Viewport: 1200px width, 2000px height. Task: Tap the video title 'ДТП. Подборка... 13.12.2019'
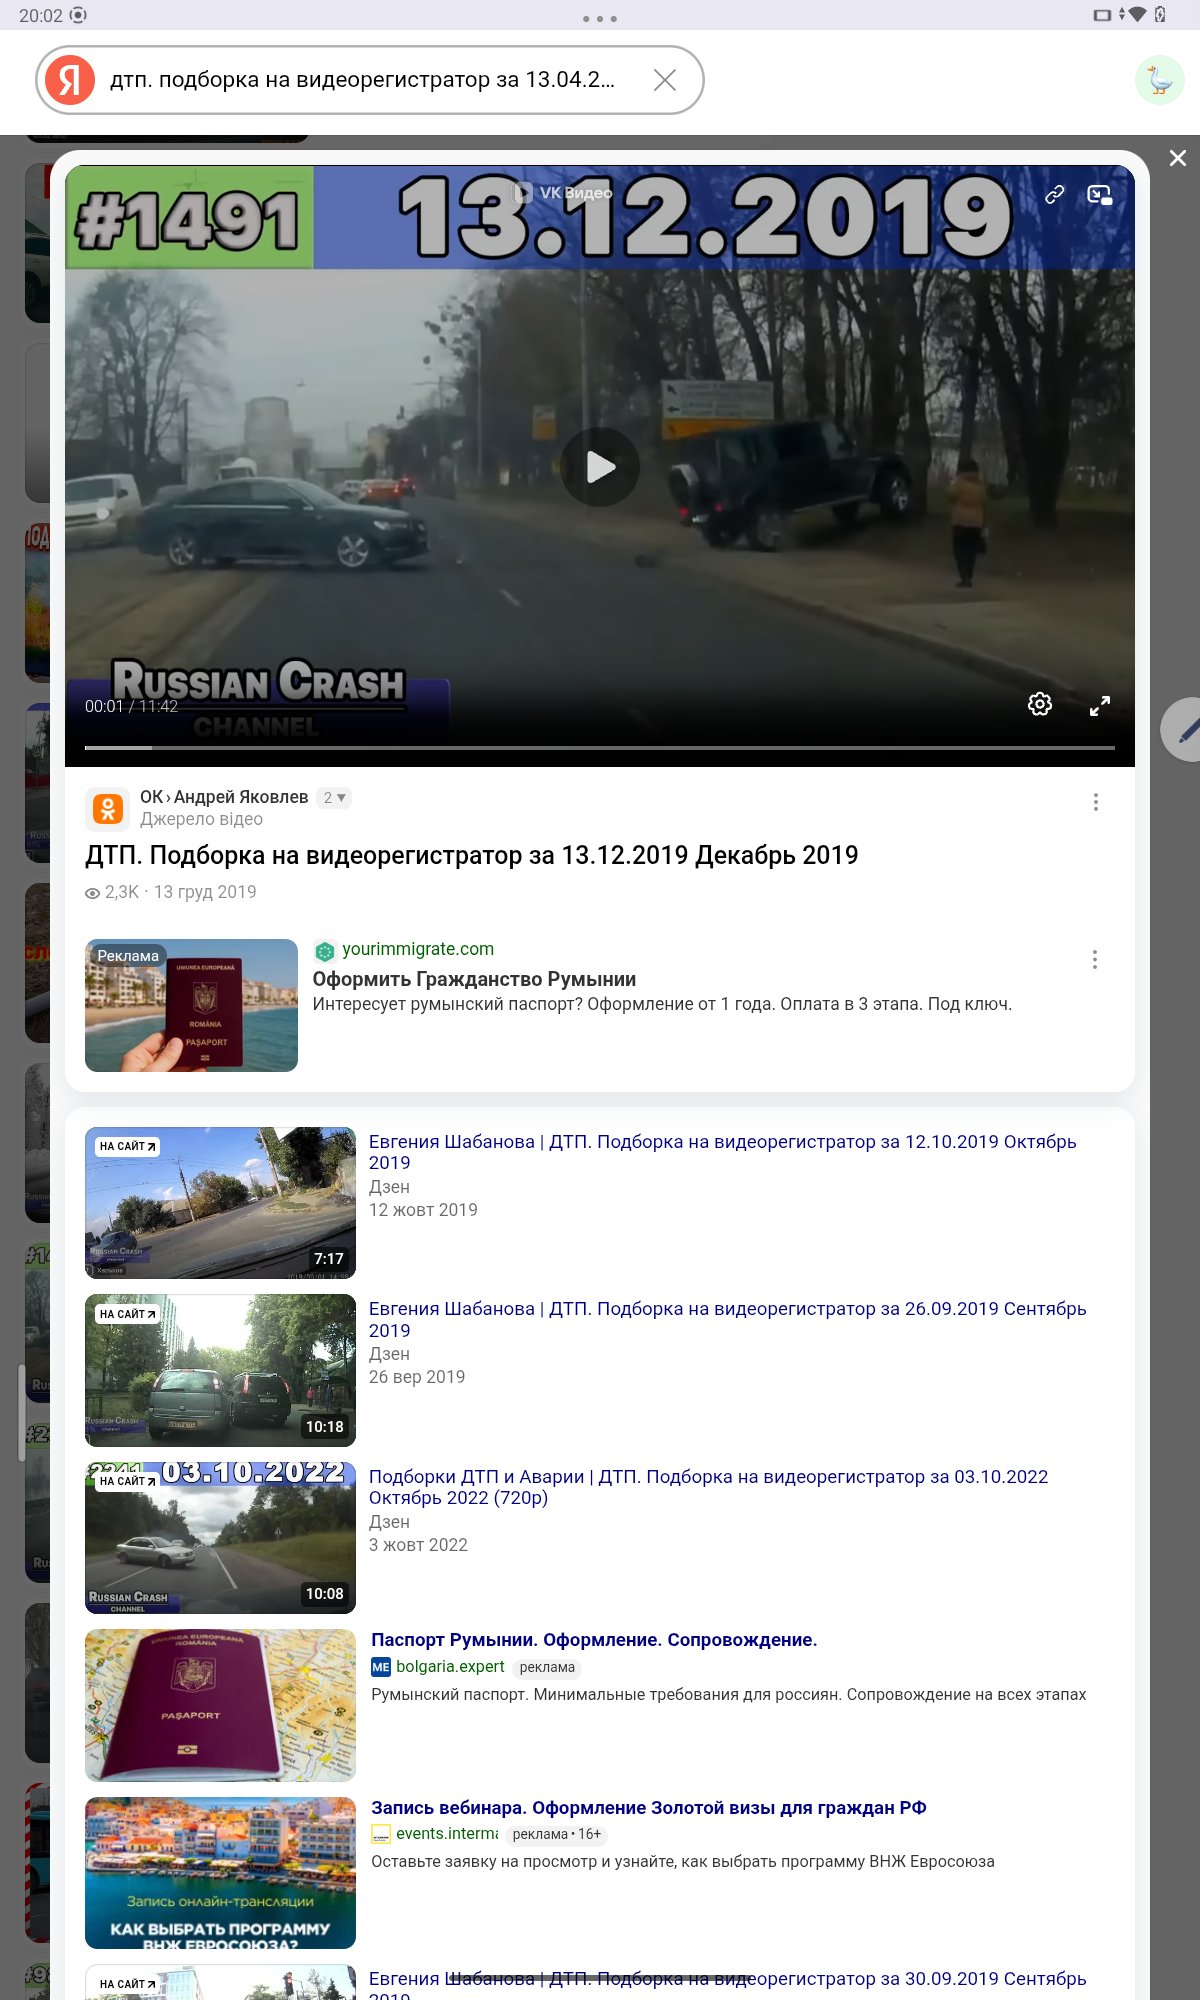[x=472, y=855]
